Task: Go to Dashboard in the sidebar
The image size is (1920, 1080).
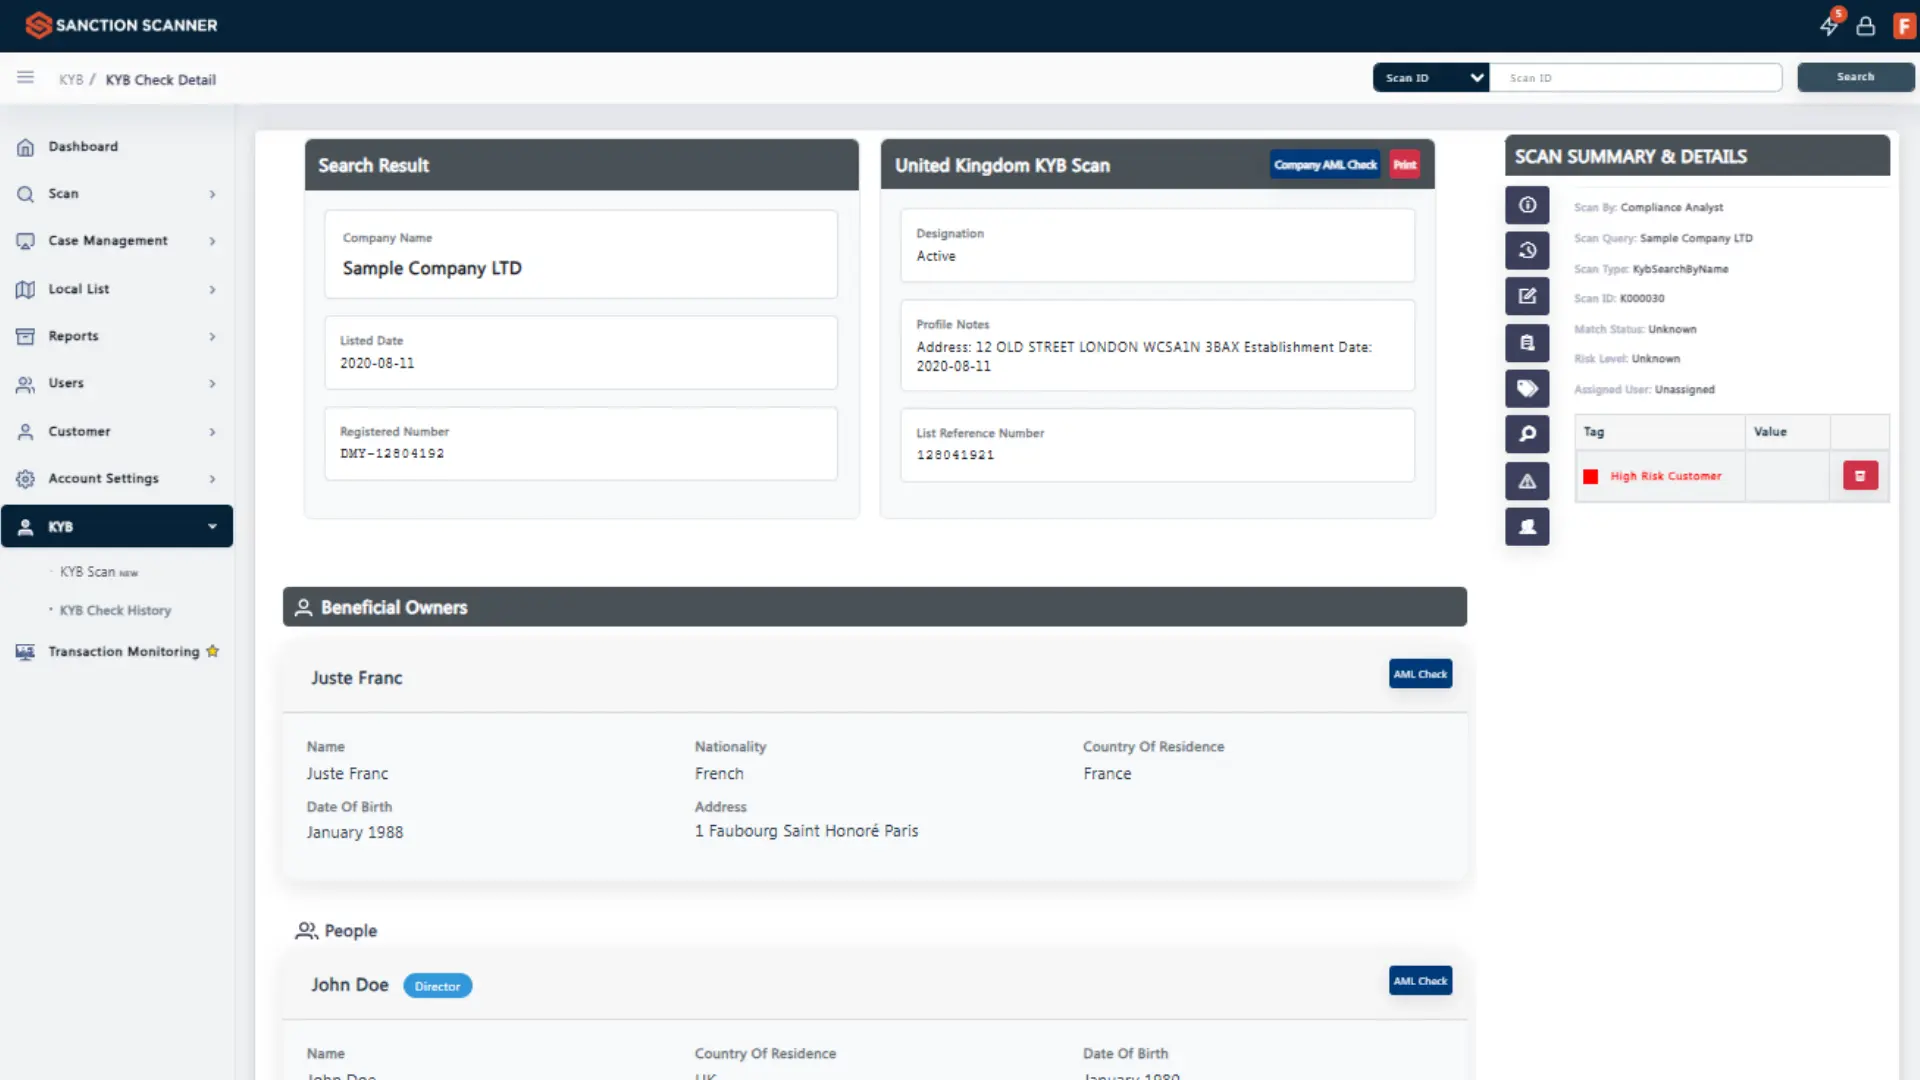Action: (x=83, y=147)
